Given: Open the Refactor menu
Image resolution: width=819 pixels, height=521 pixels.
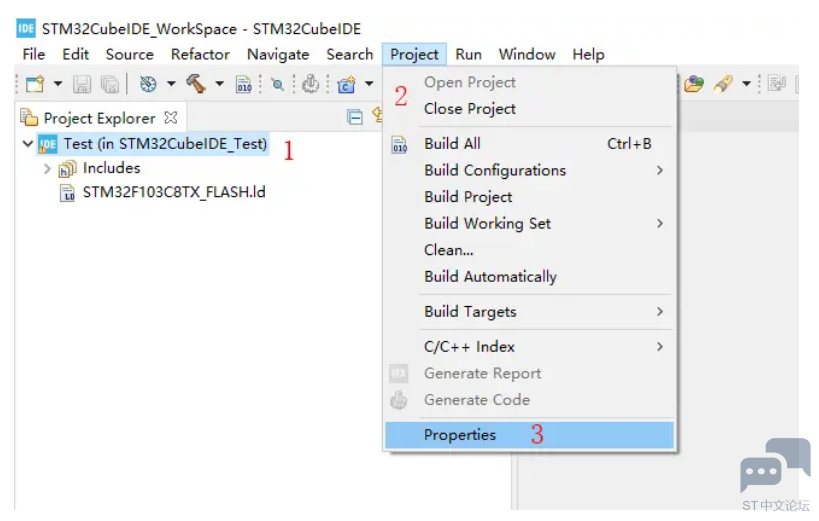Looking at the screenshot, I should pos(200,54).
